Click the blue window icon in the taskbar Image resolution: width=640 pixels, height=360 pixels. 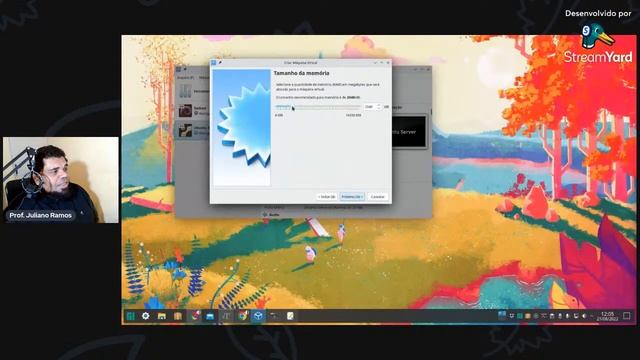(210, 316)
